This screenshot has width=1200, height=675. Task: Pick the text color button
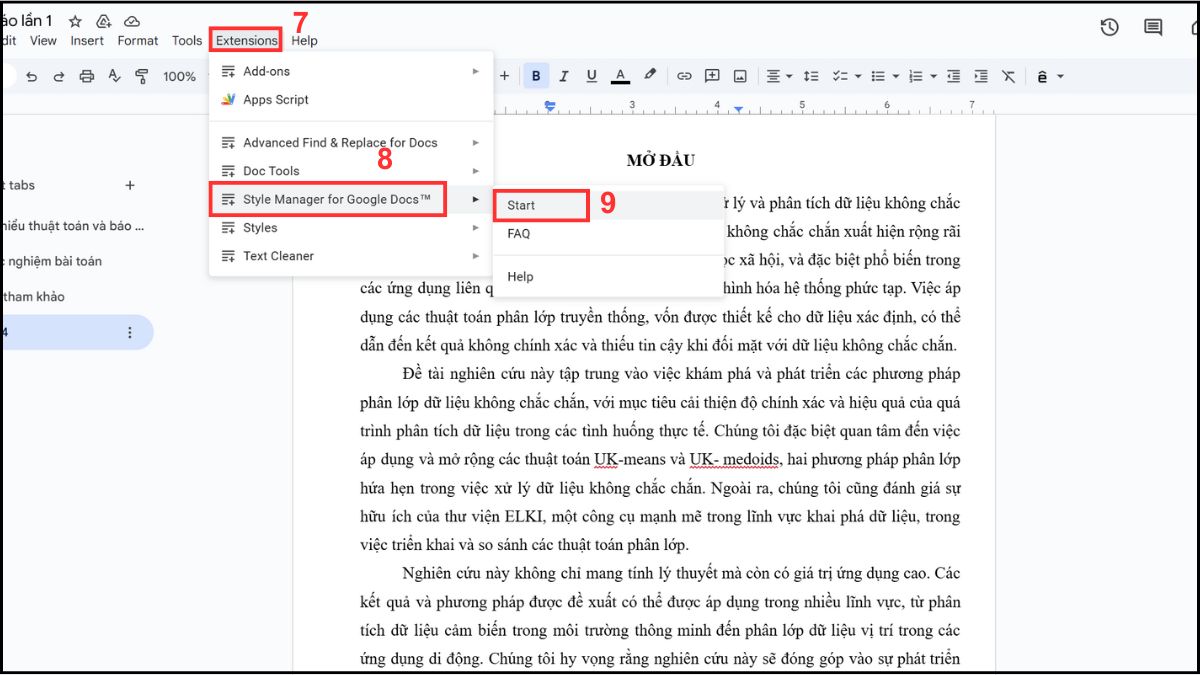pyautogui.click(x=620, y=76)
